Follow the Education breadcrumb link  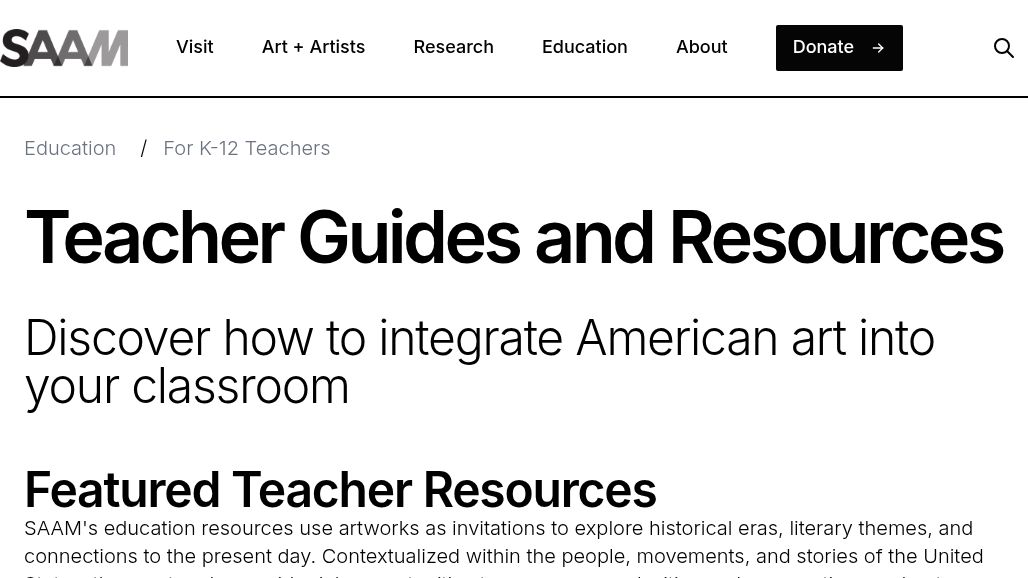tap(70, 148)
